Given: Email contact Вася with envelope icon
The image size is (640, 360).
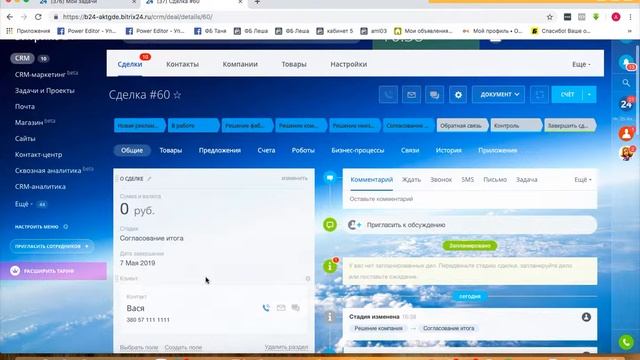Looking at the screenshot, I should pos(281,308).
